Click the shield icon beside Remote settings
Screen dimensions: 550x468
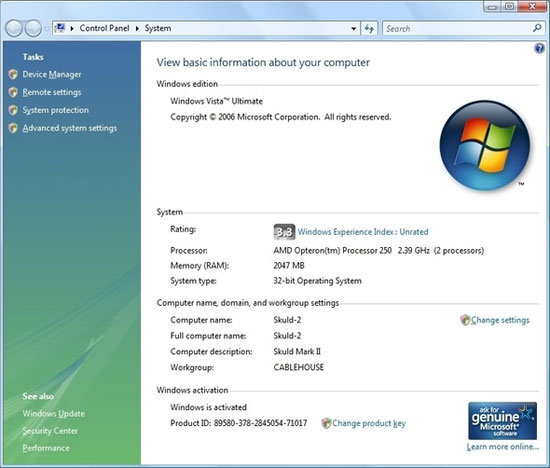point(13,92)
